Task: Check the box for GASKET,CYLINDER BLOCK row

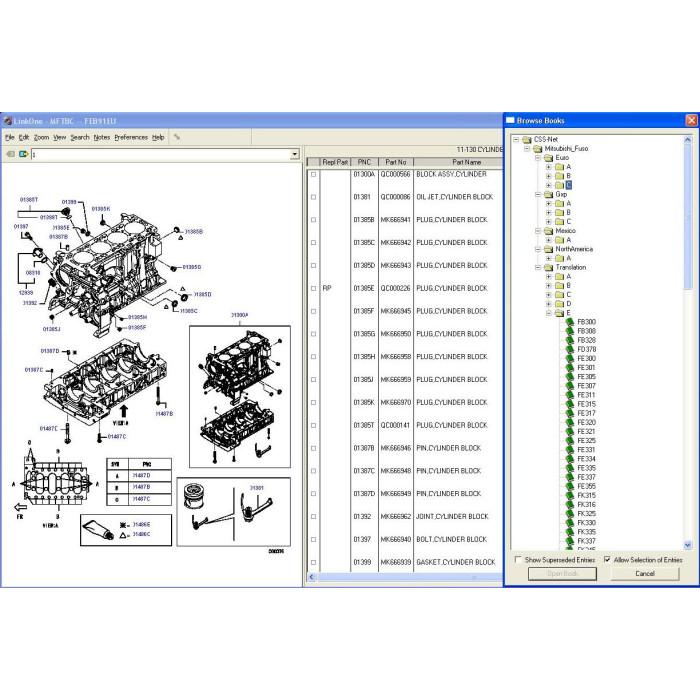Action: (x=313, y=562)
